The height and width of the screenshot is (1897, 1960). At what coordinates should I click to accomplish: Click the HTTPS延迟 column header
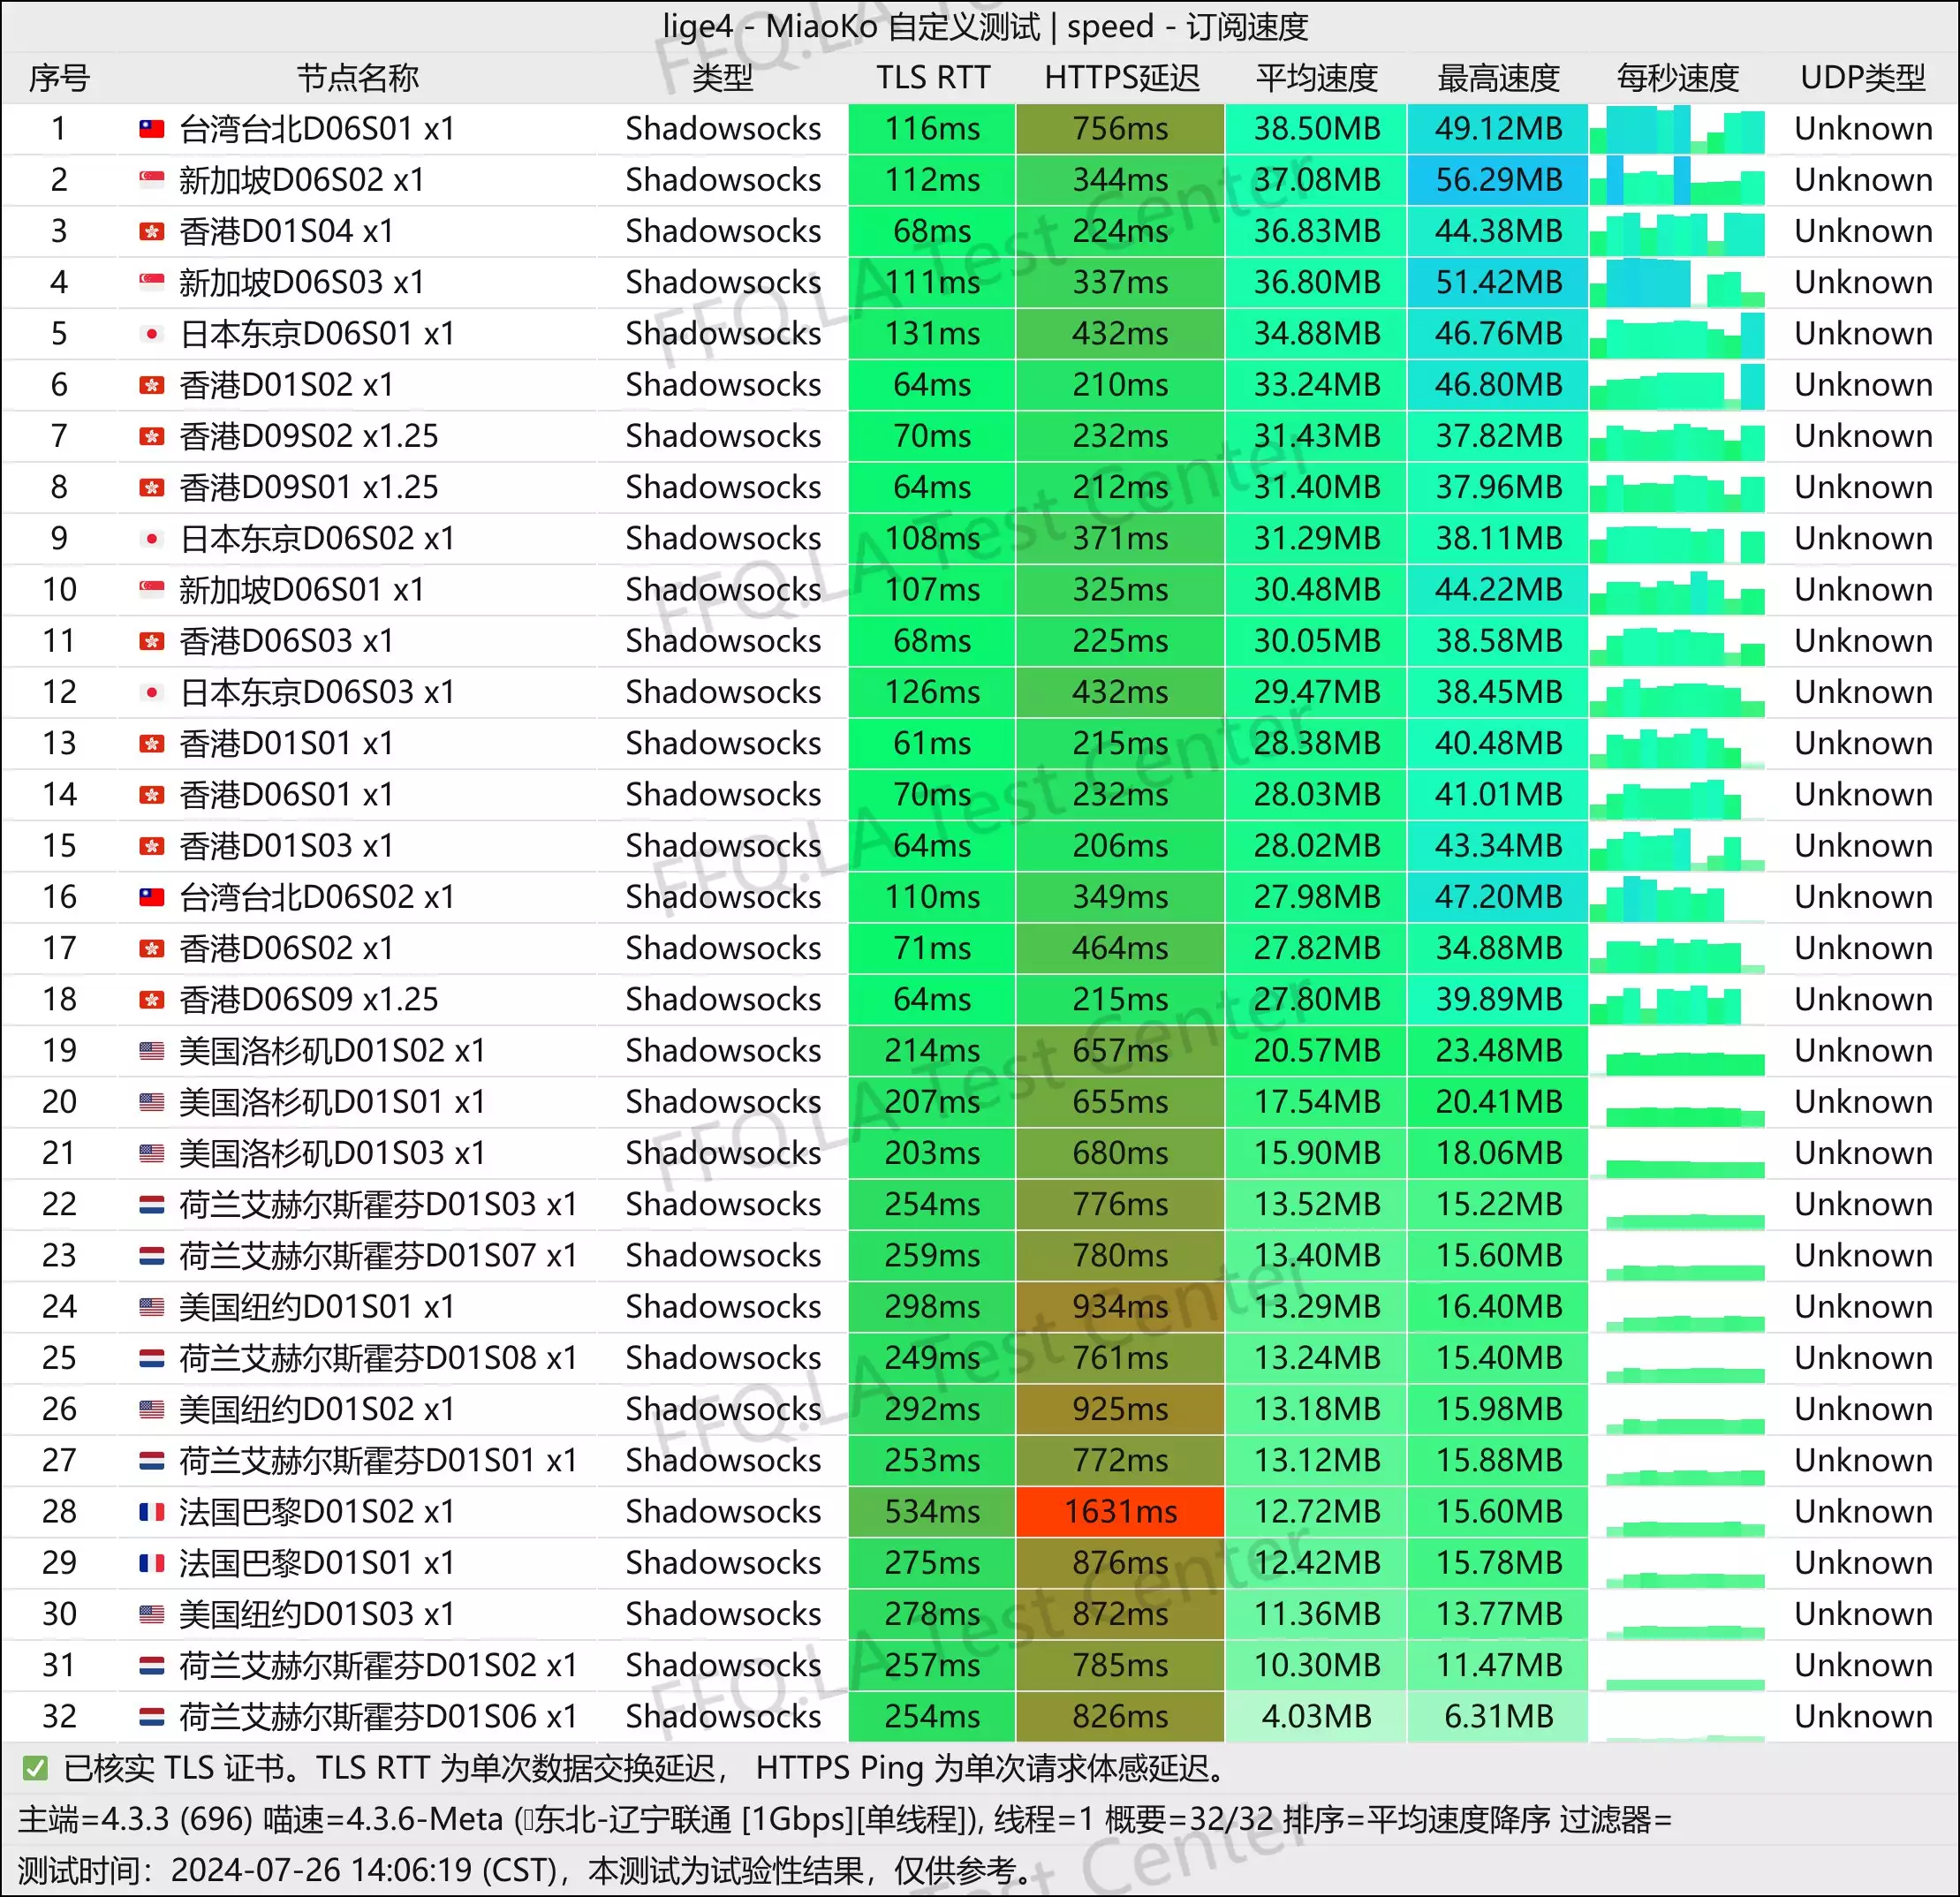1121,78
